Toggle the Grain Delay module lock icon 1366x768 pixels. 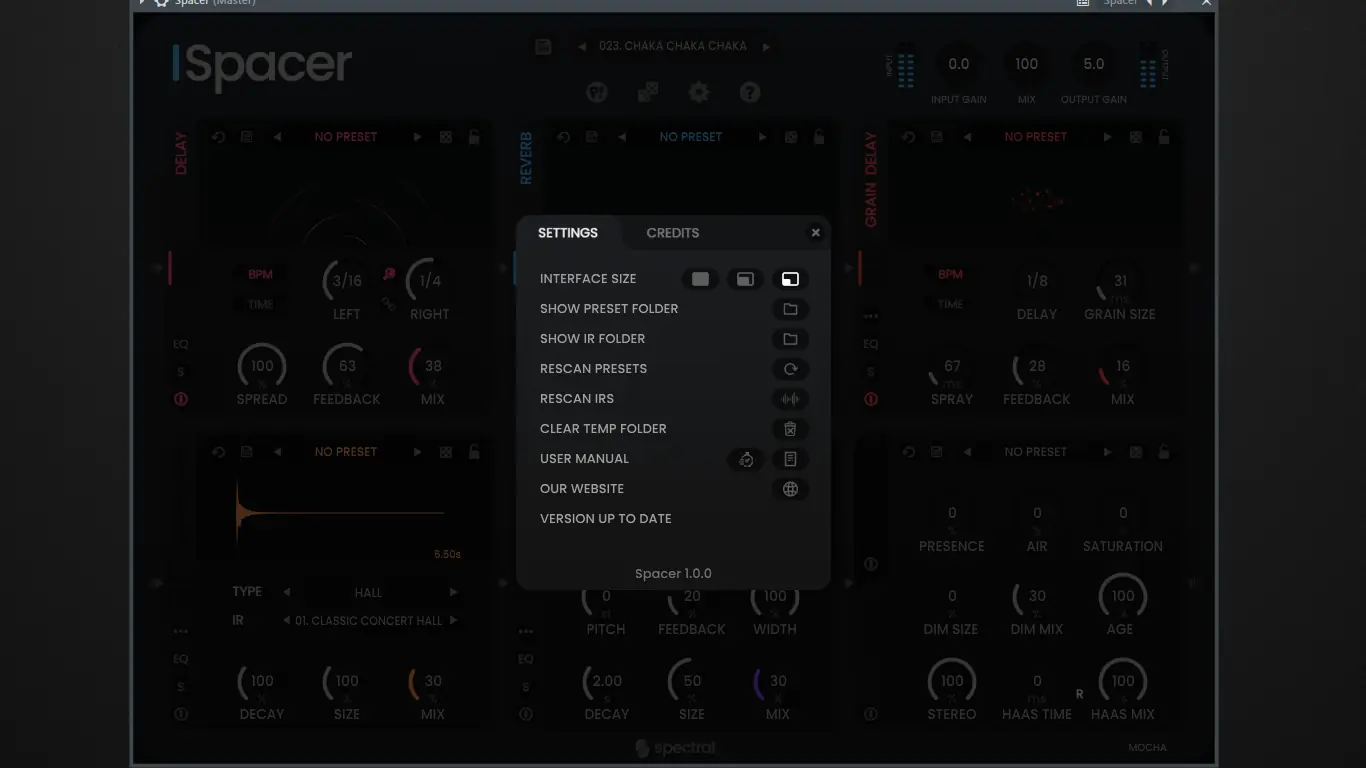click(1164, 137)
